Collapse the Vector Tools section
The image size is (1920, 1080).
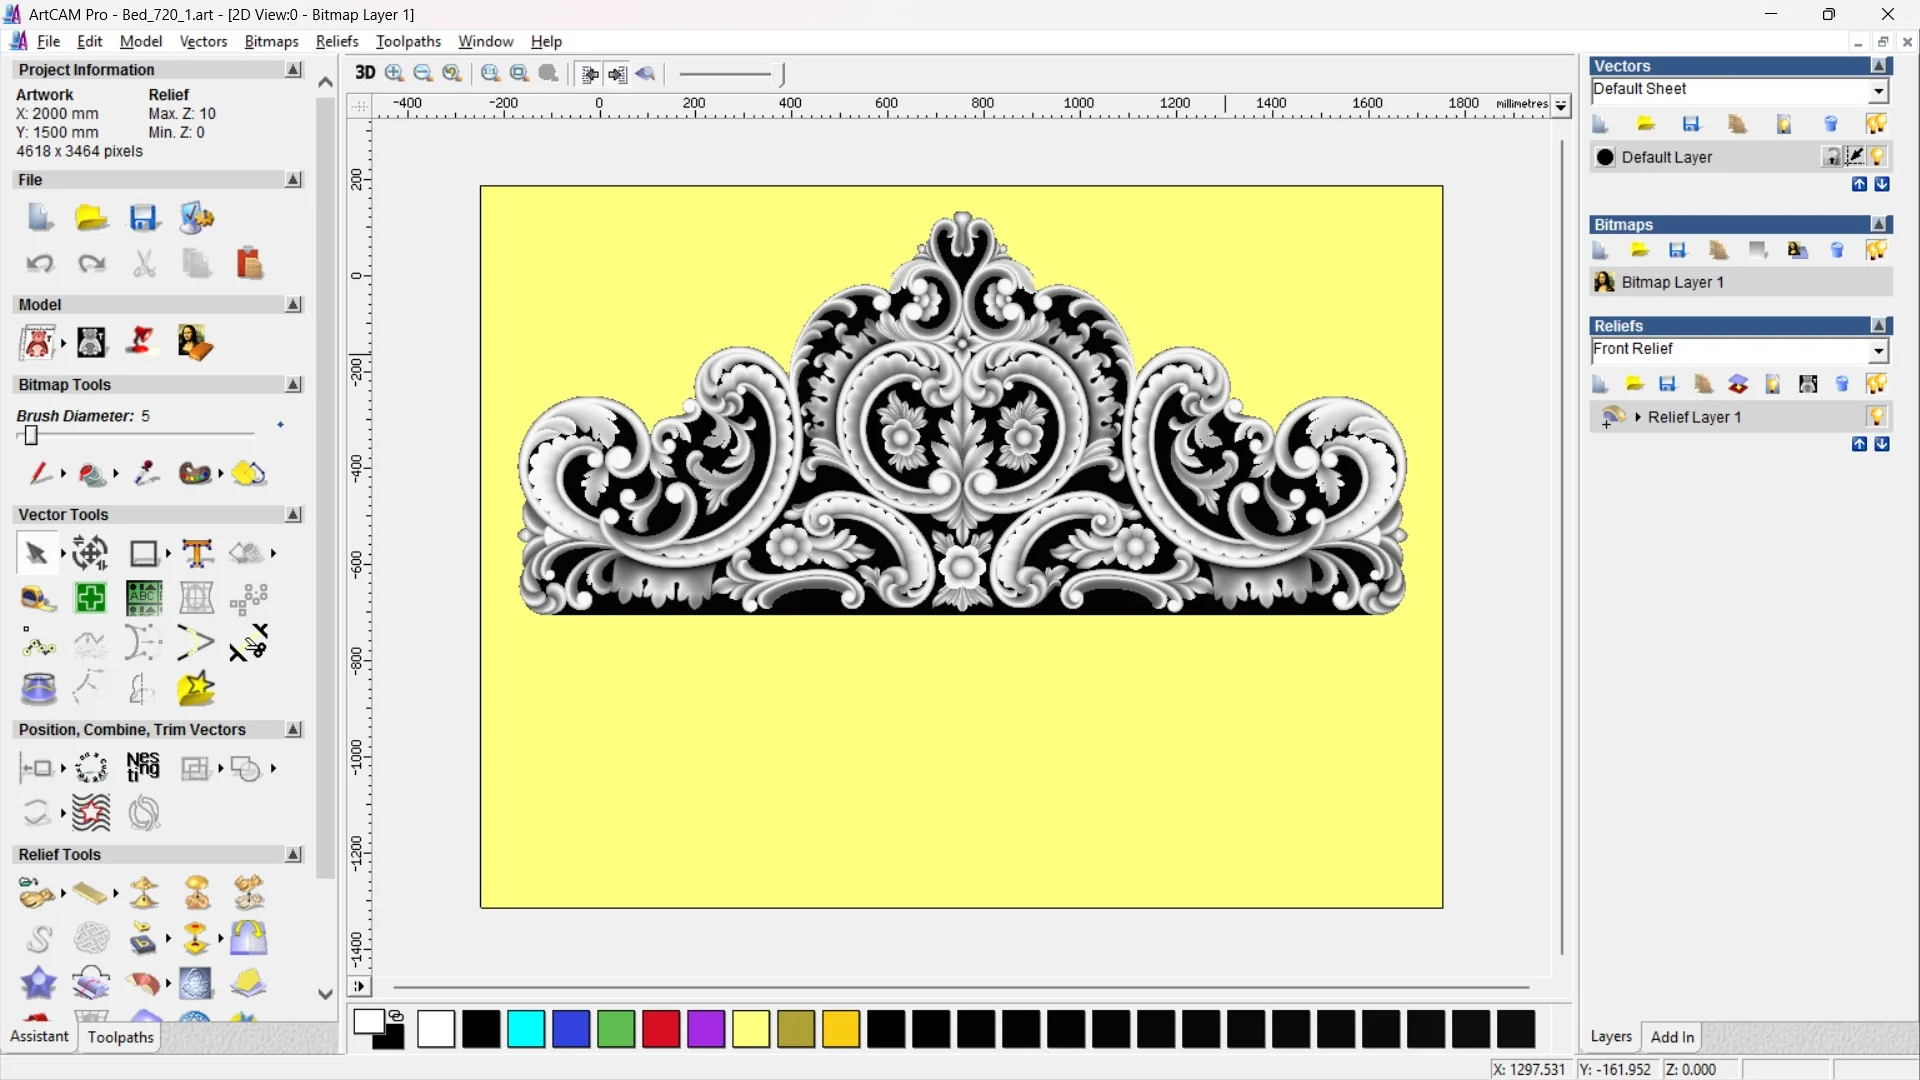pos(293,514)
